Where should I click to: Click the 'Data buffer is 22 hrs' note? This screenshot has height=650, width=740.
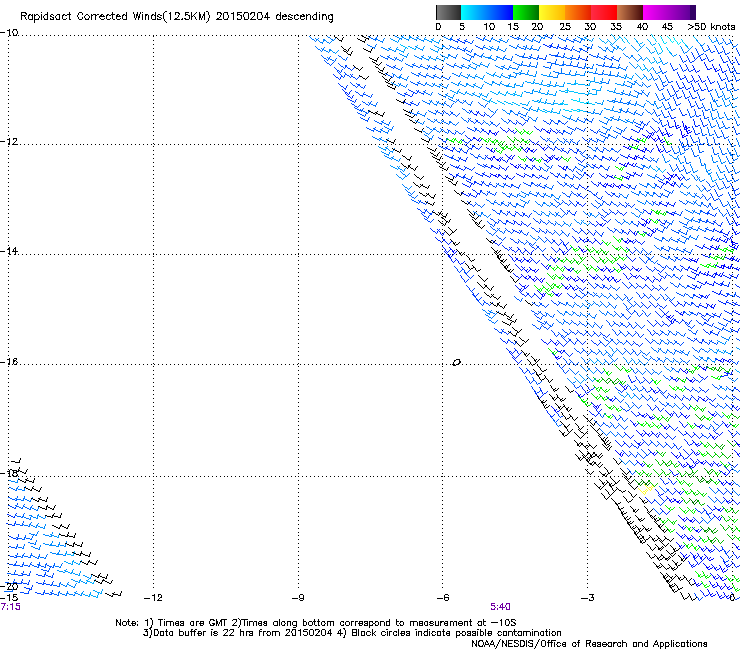[352, 633]
